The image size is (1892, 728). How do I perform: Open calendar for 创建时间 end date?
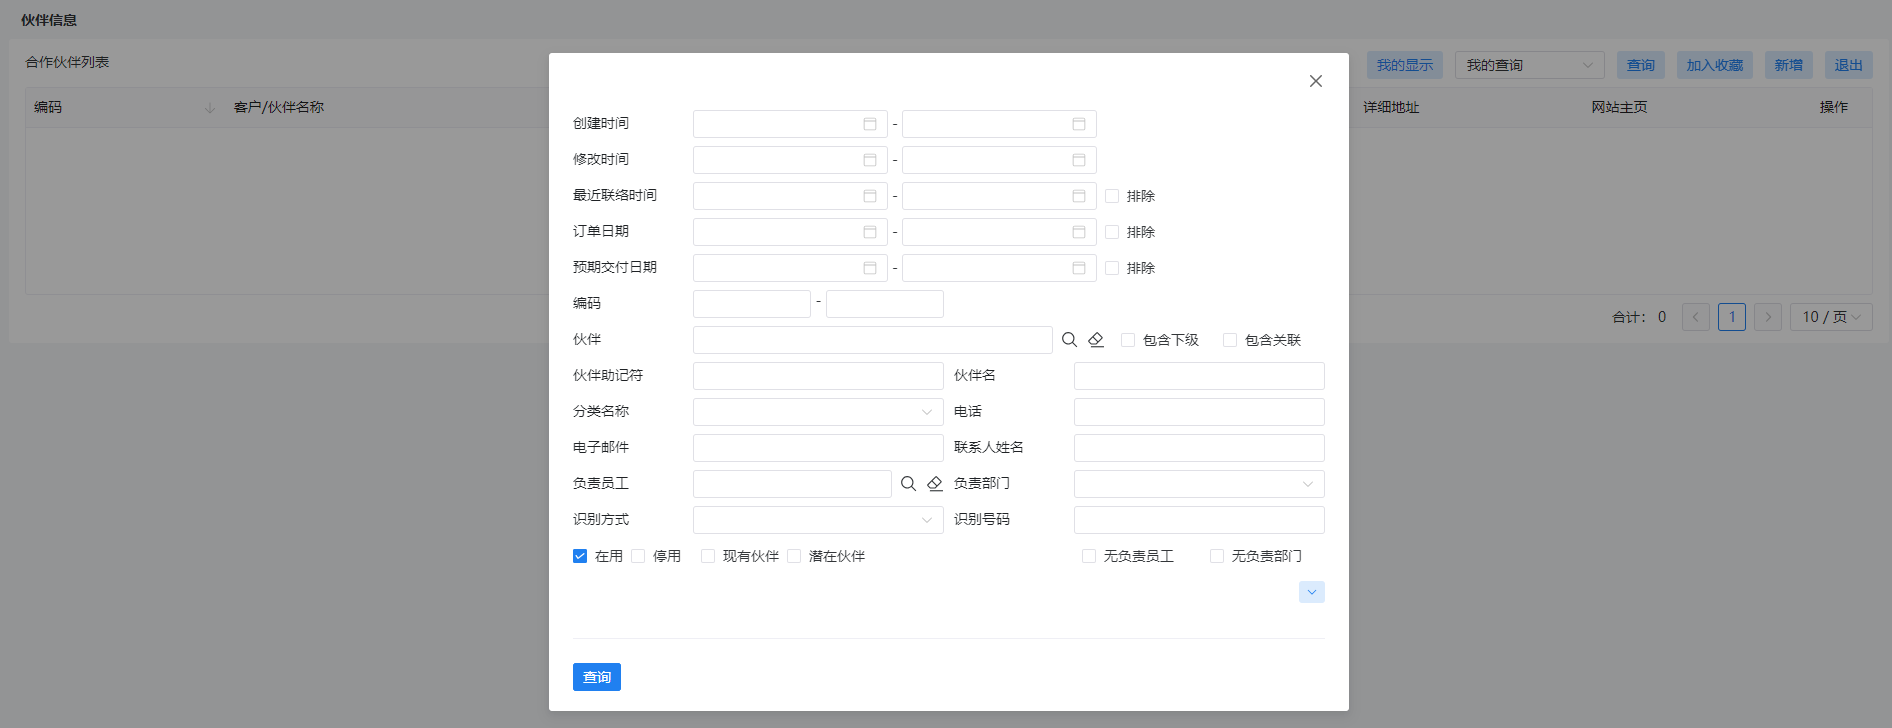tap(1079, 124)
